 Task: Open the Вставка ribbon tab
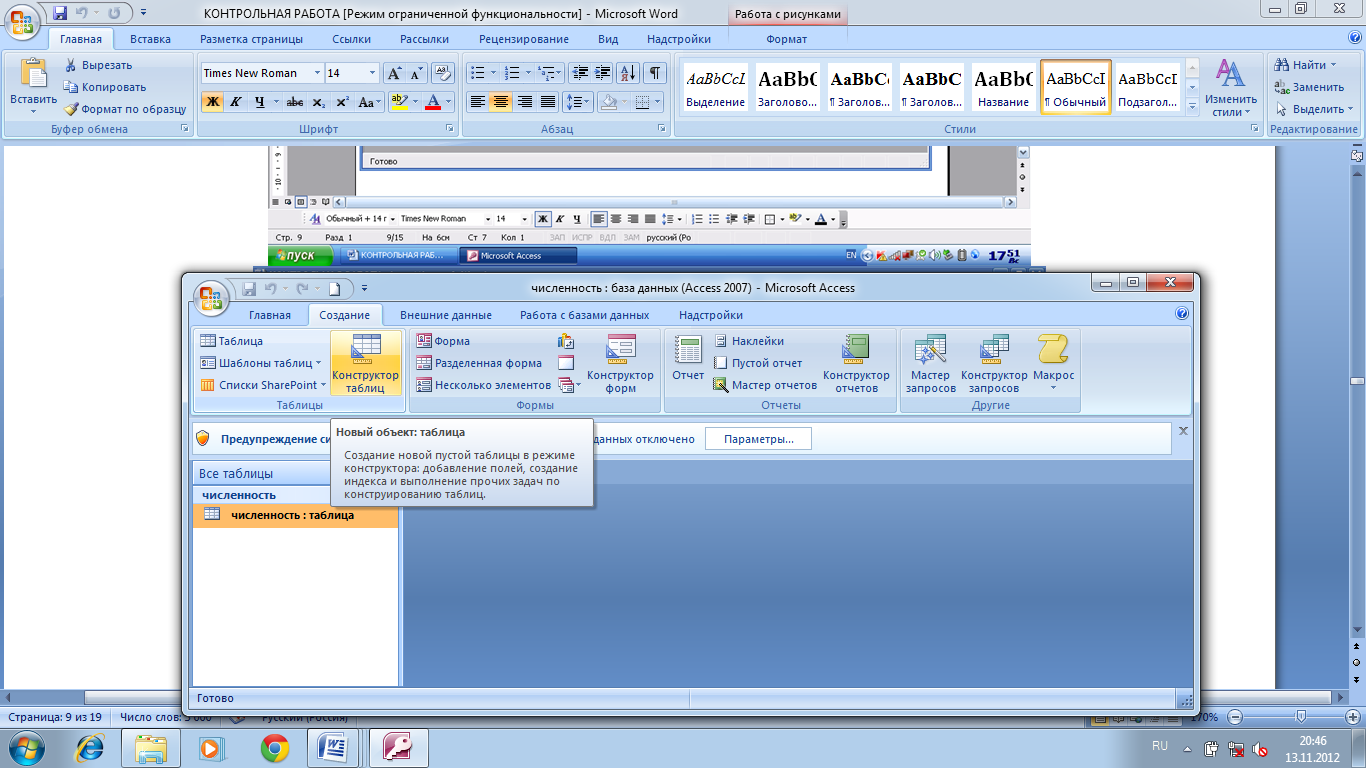(150, 39)
